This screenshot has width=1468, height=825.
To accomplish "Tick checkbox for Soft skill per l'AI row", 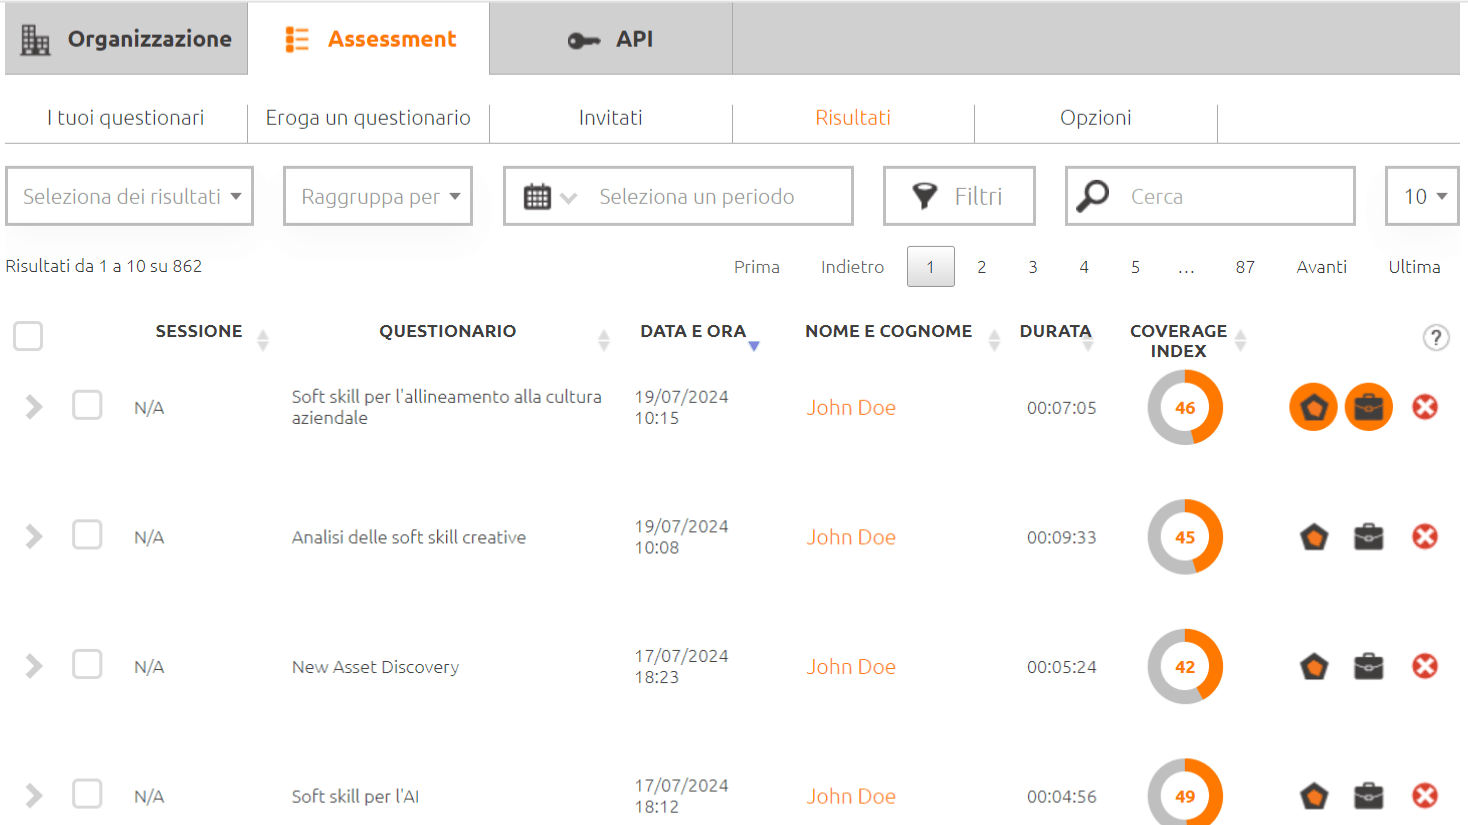I will point(87,794).
